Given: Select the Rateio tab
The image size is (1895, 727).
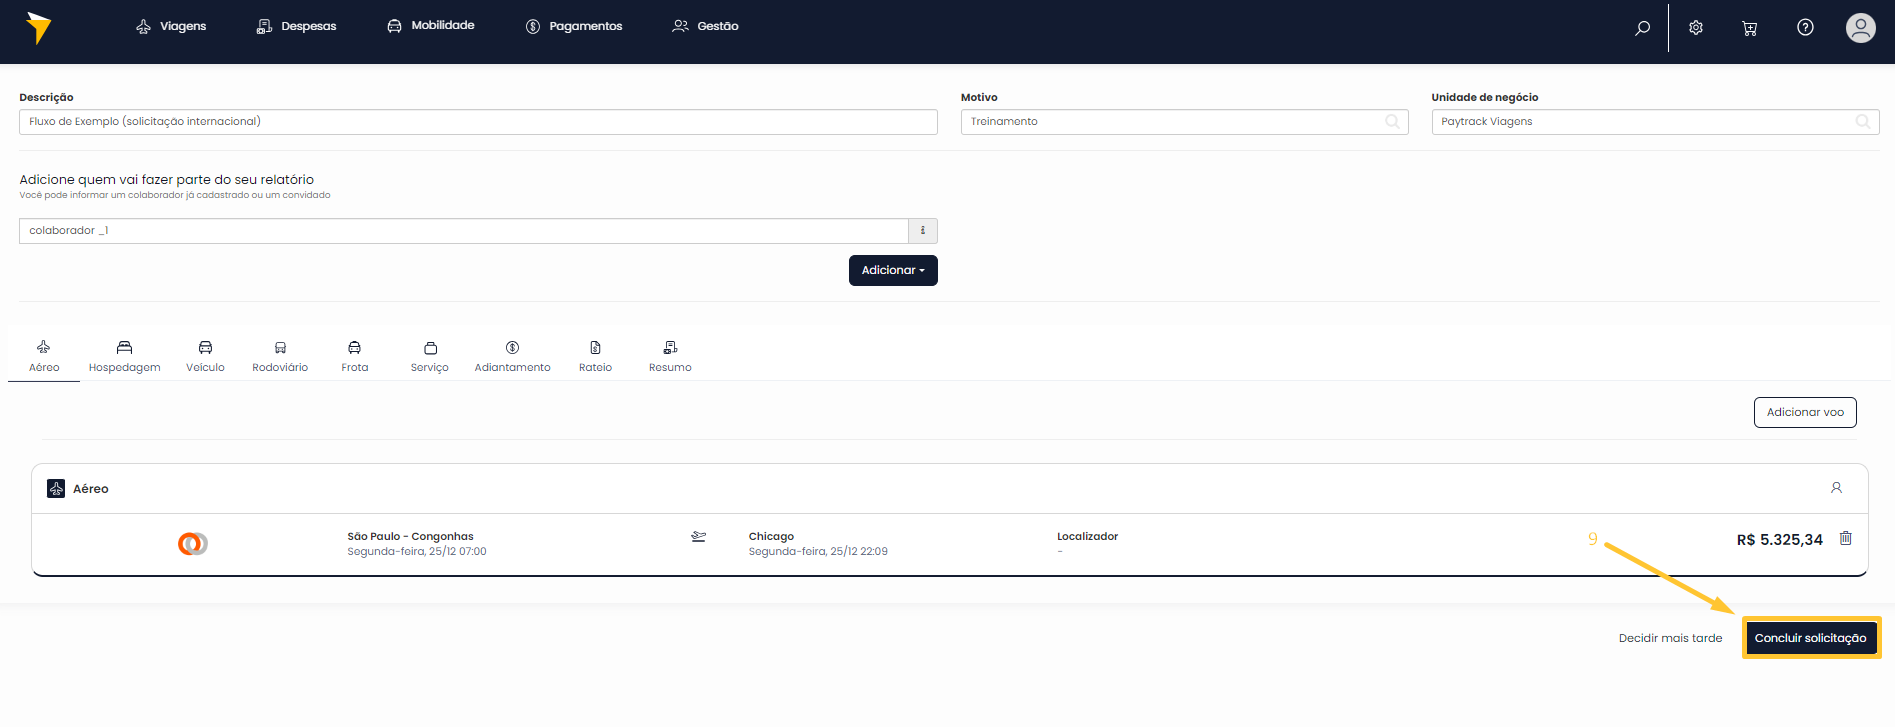Looking at the screenshot, I should click(595, 356).
